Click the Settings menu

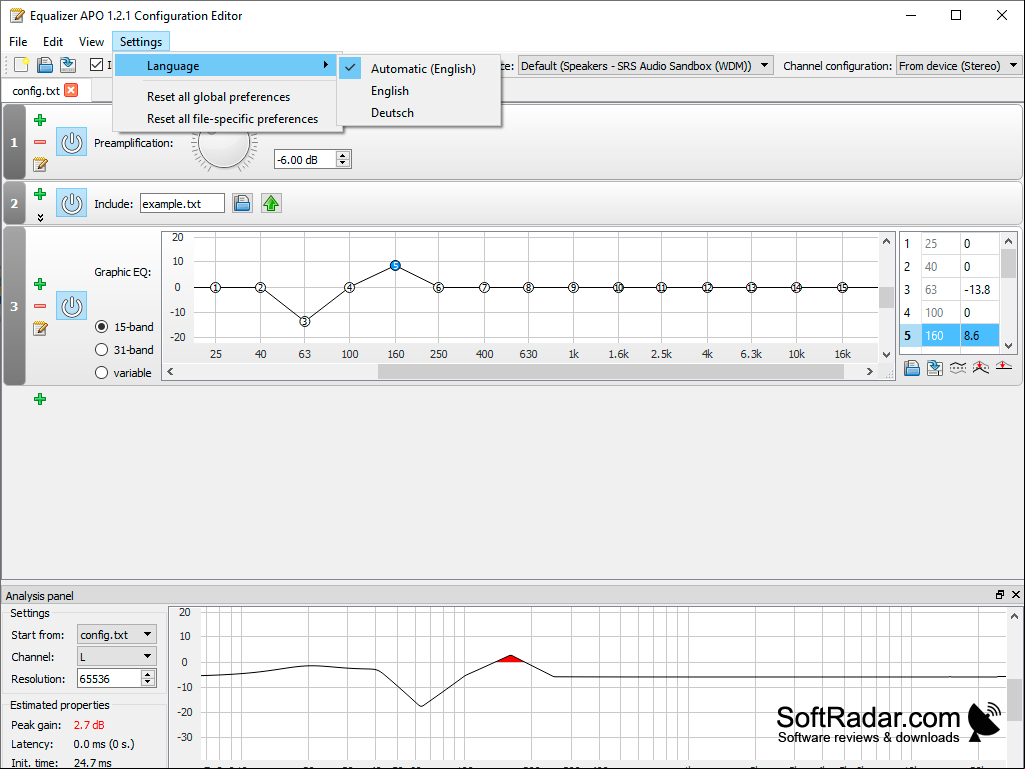(x=141, y=41)
